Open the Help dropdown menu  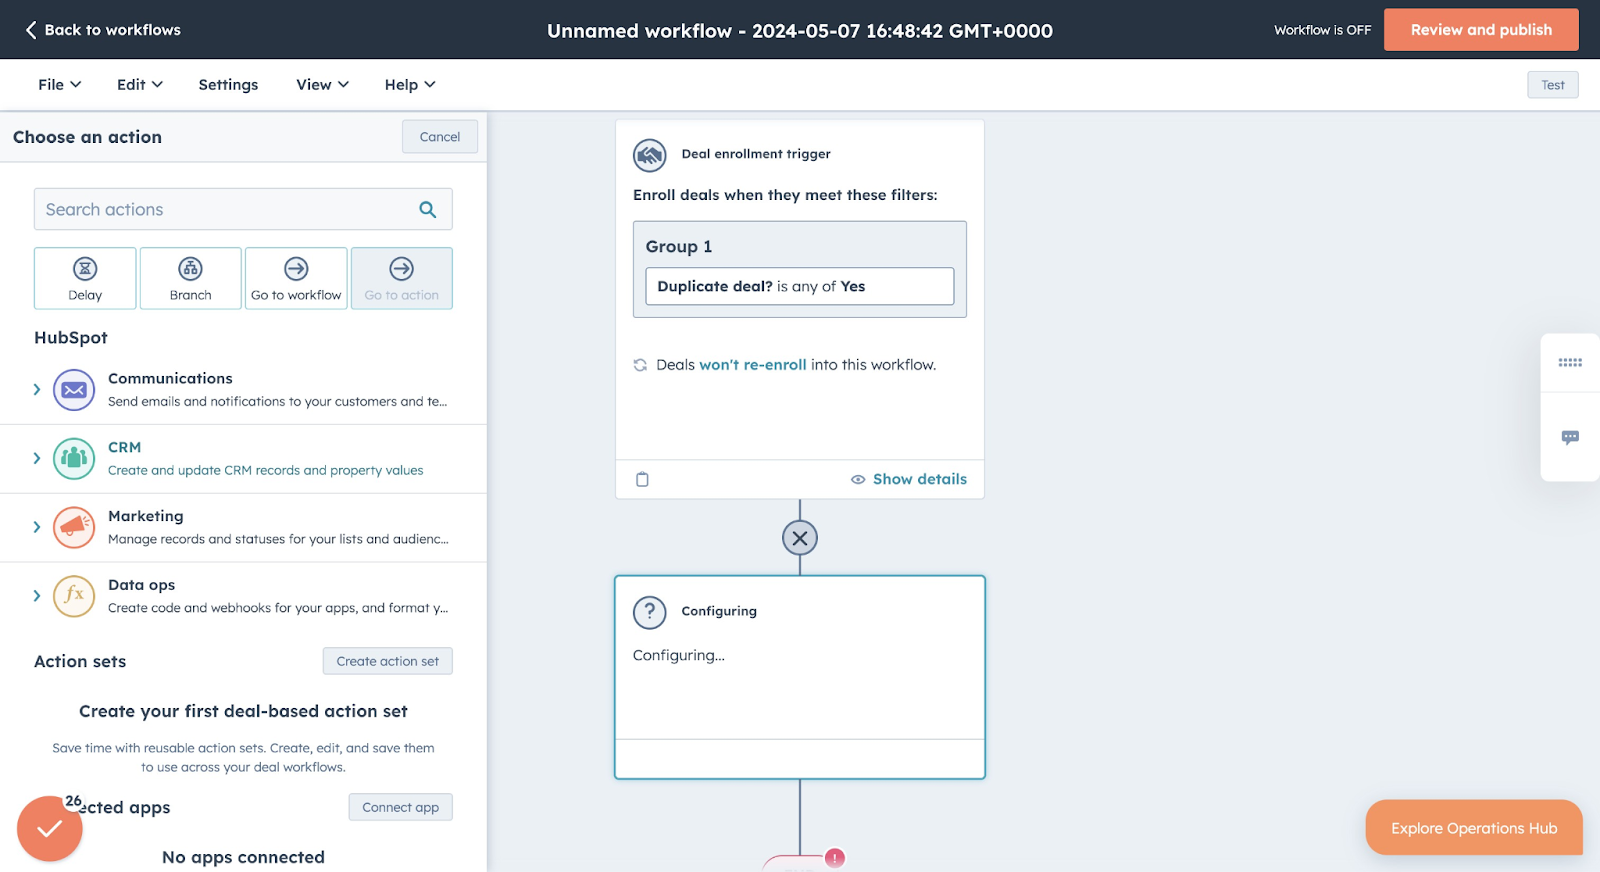click(x=410, y=85)
